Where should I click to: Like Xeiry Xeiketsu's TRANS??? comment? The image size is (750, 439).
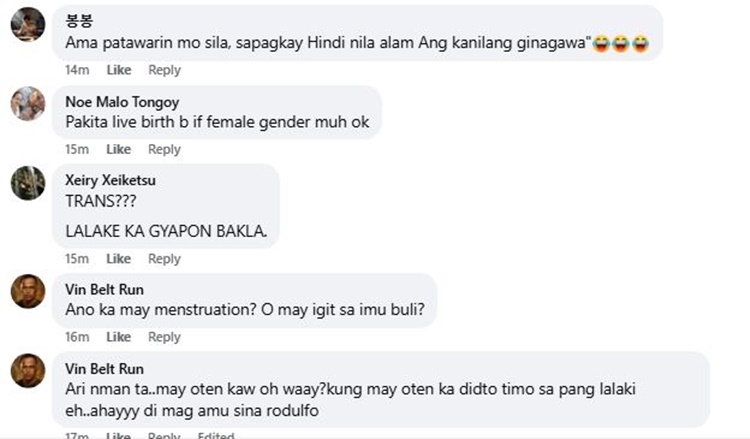(119, 259)
